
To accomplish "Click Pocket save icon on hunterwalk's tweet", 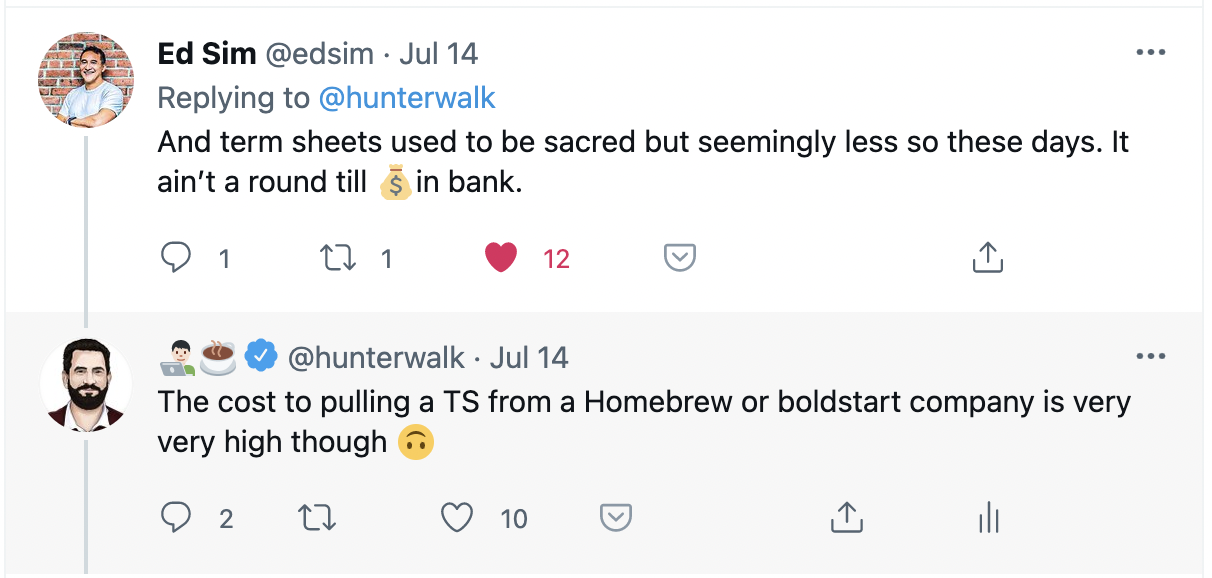I will click(x=616, y=518).
